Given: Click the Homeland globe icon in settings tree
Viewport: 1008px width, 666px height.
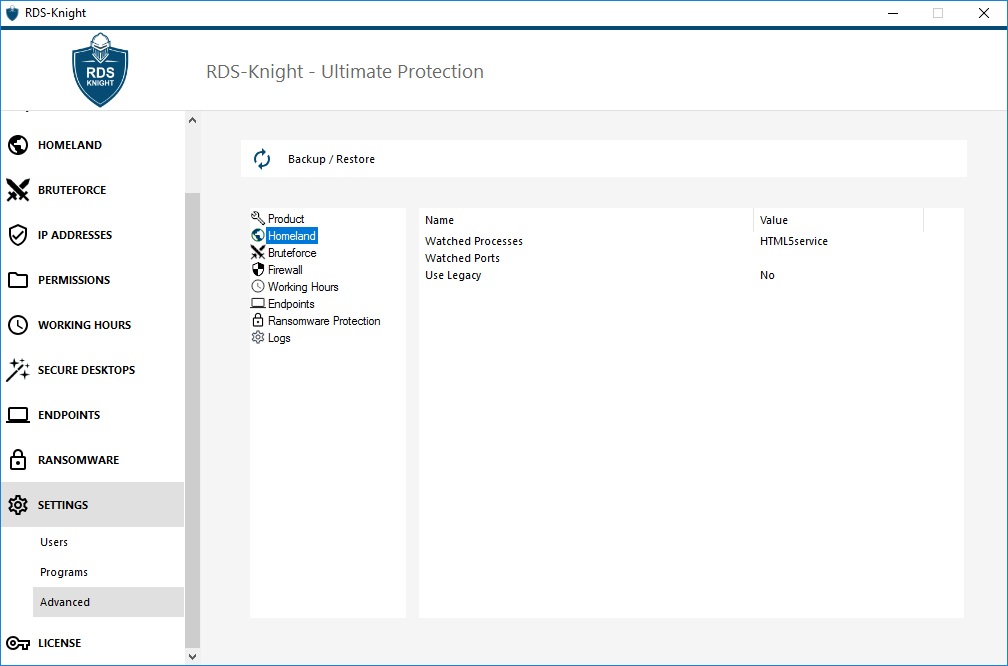Looking at the screenshot, I should (x=258, y=235).
